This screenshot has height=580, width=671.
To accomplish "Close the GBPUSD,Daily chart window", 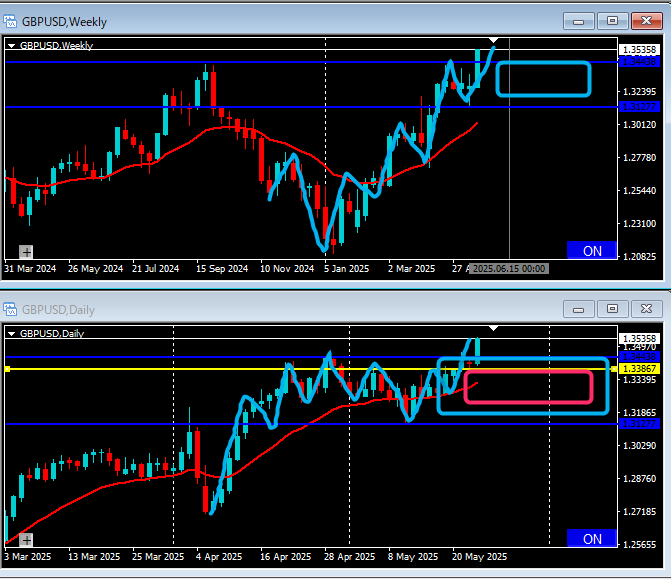I will pos(646,309).
